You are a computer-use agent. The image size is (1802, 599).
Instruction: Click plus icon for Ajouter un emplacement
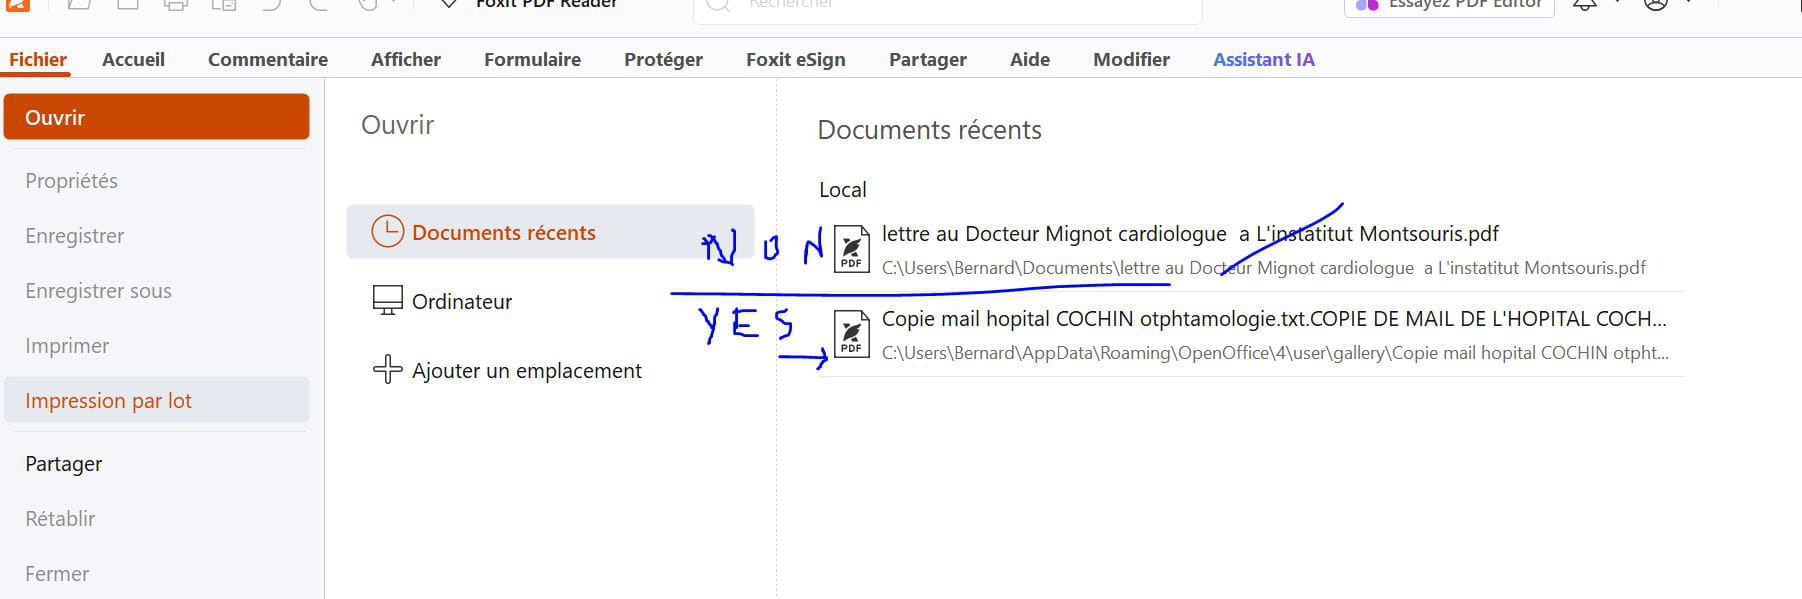(x=387, y=370)
